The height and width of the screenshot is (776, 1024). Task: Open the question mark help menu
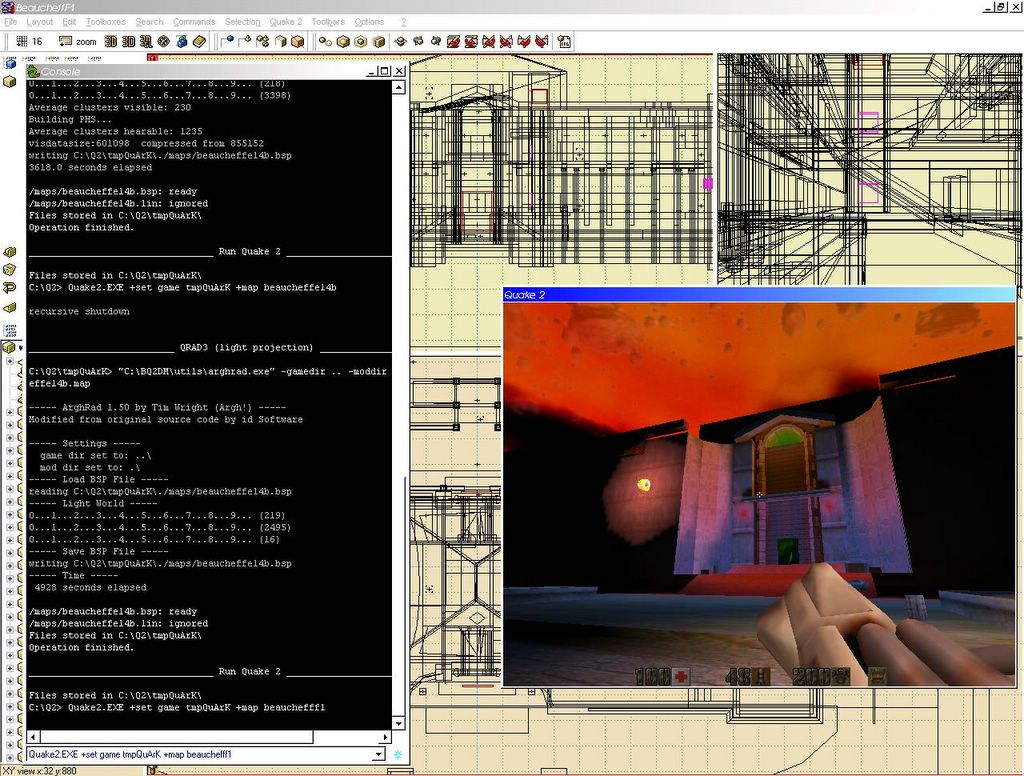pos(403,22)
